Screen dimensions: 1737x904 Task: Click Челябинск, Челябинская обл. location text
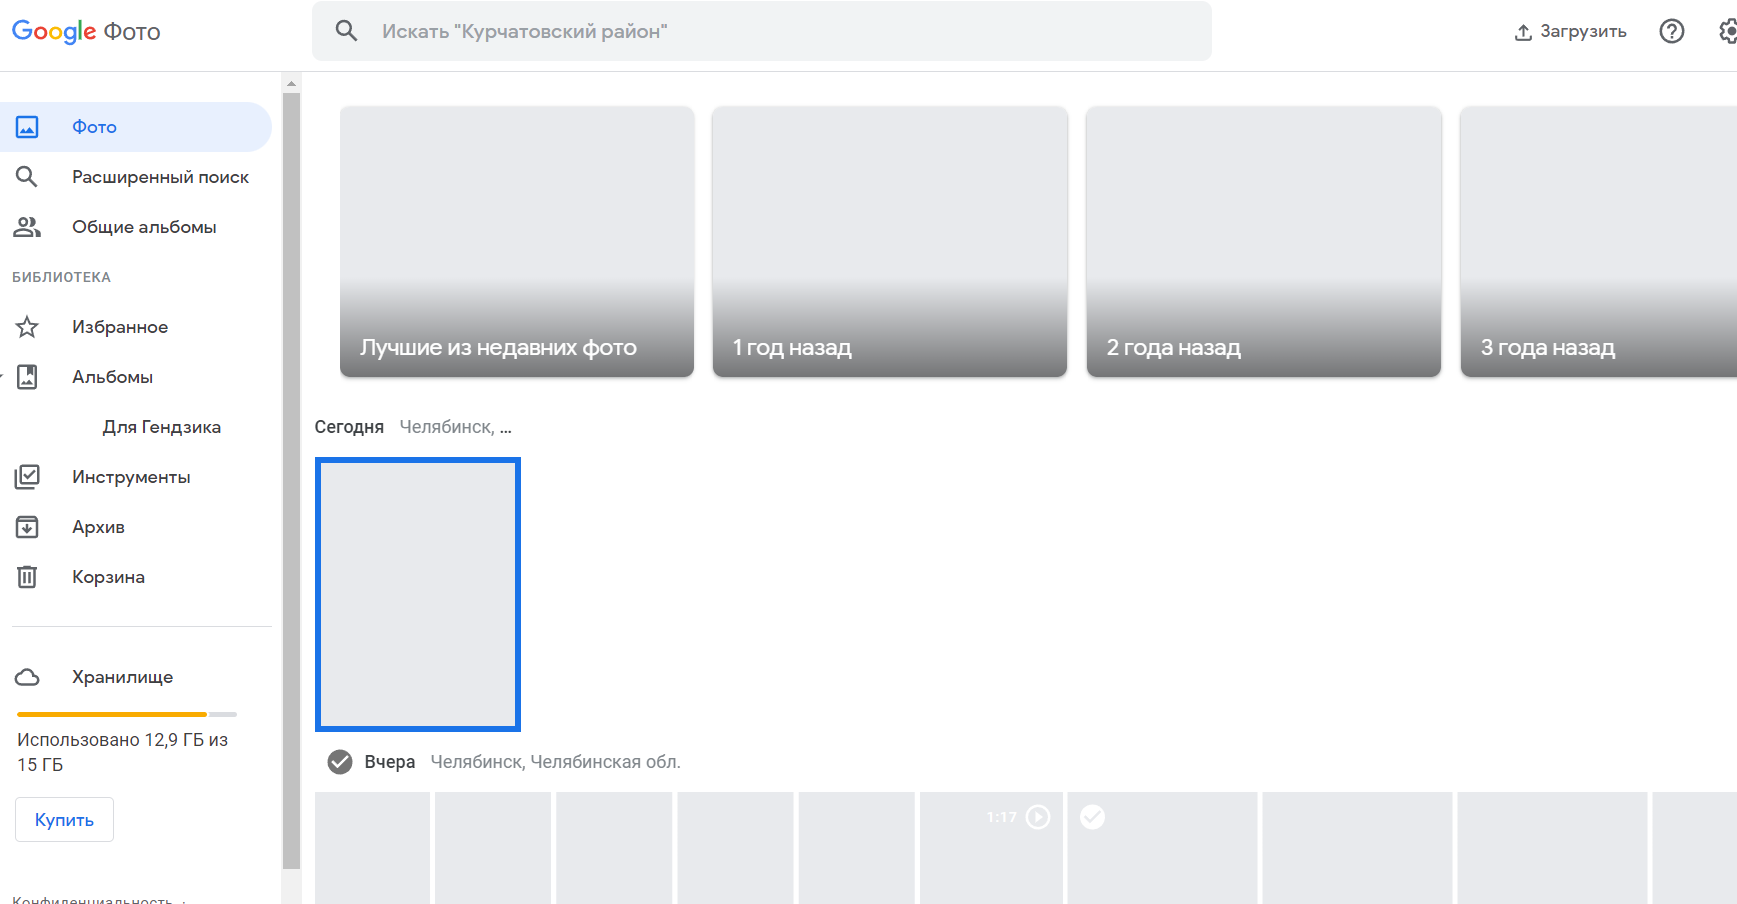pyautogui.click(x=555, y=762)
